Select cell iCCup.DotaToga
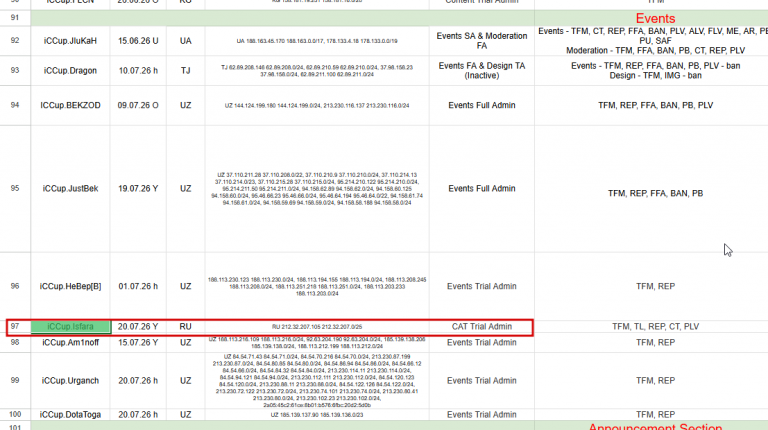The height and width of the screenshot is (430, 768). click(x=70, y=414)
